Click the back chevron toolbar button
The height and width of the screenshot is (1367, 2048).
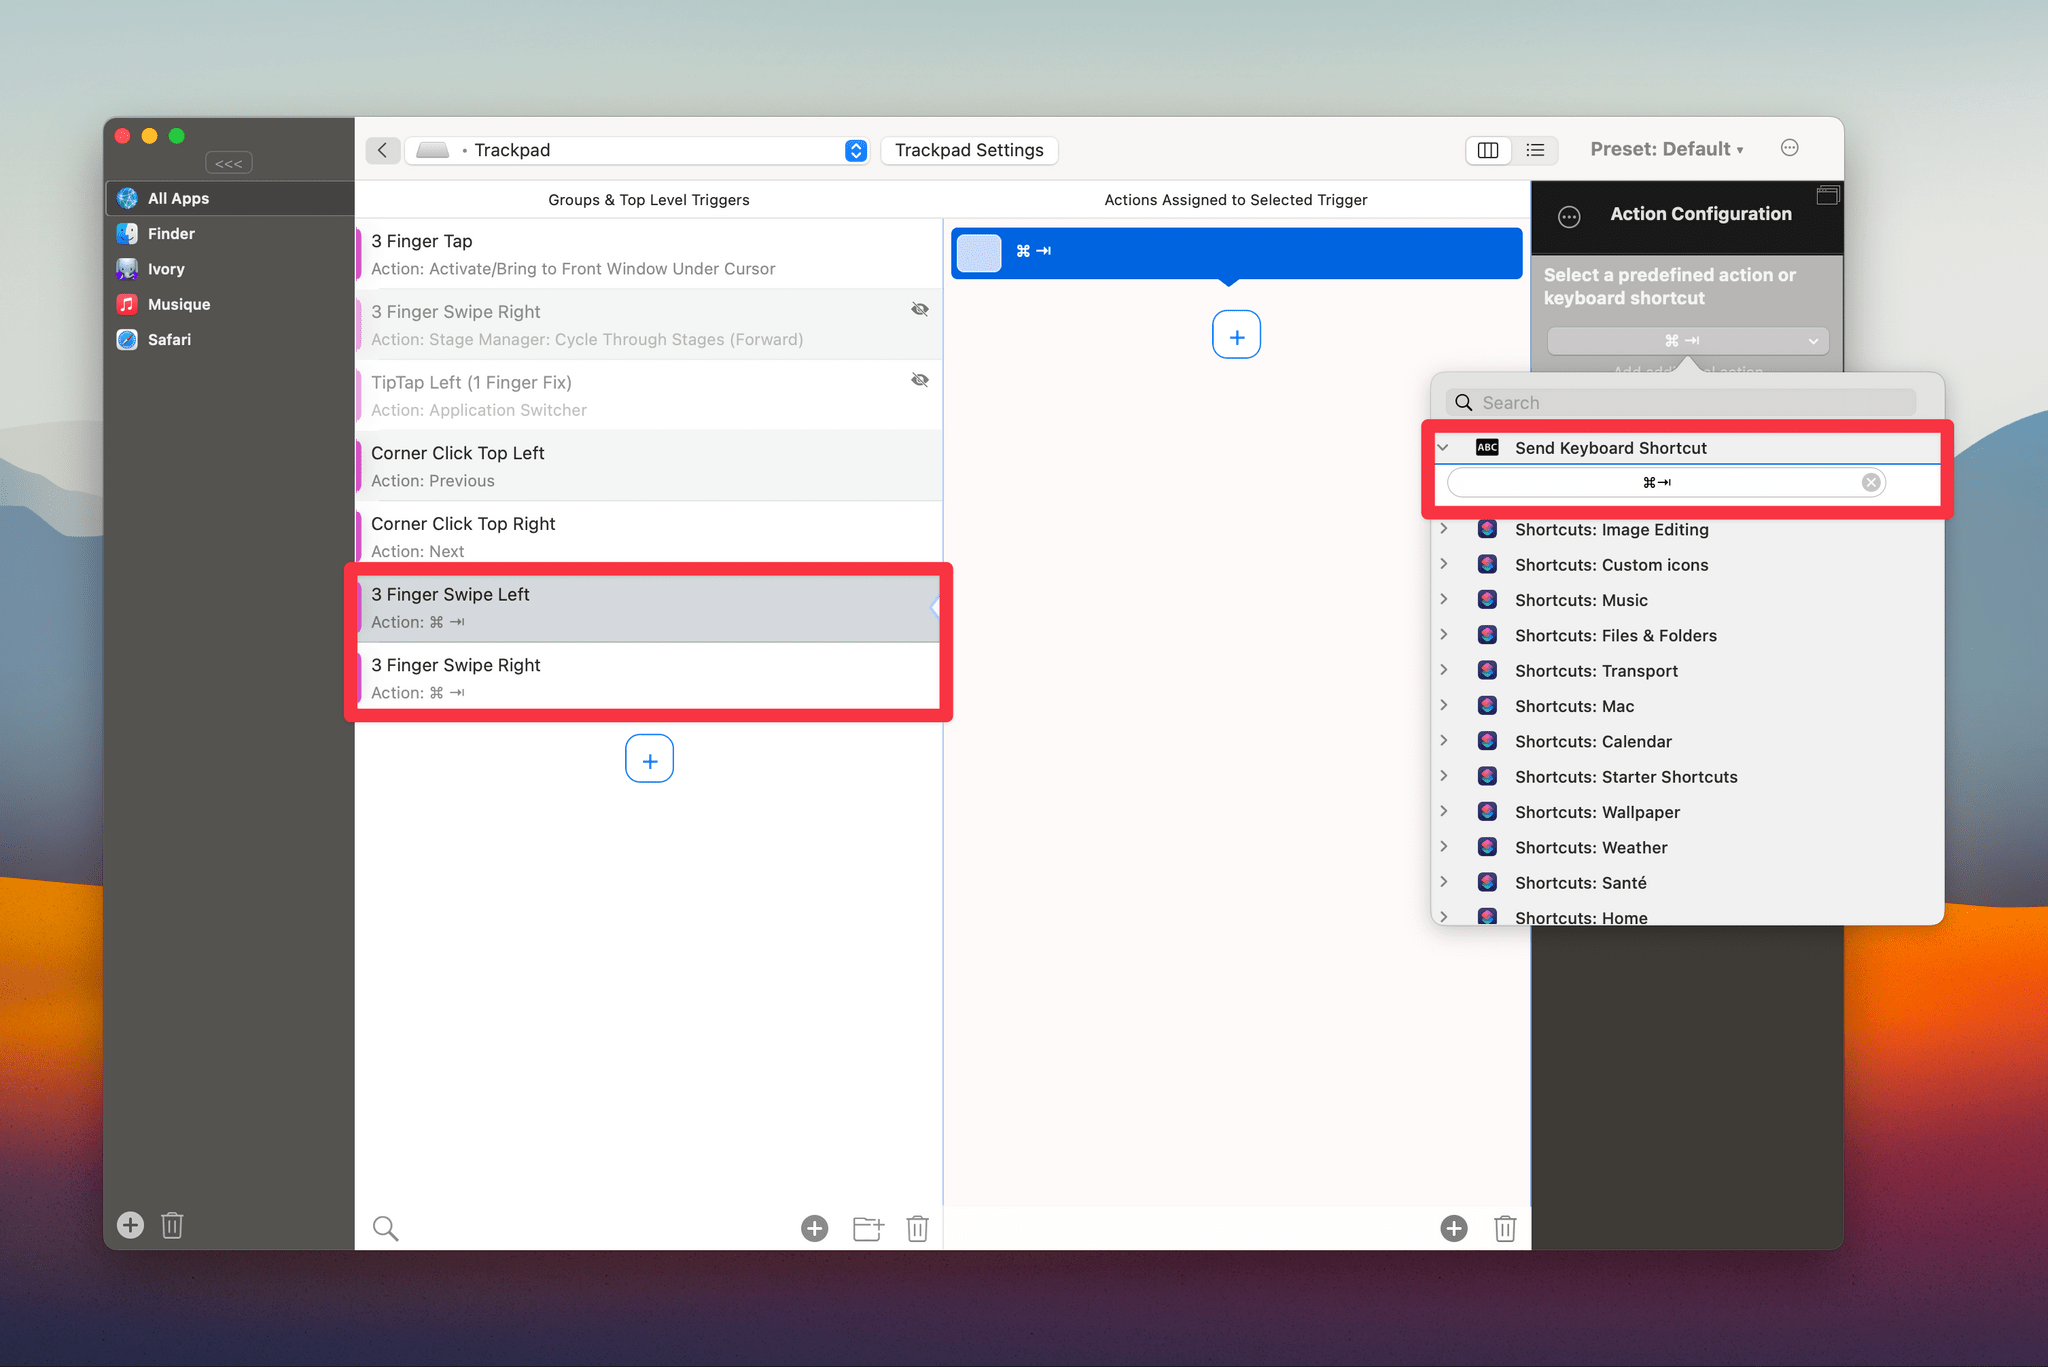pyautogui.click(x=382, y=150)
